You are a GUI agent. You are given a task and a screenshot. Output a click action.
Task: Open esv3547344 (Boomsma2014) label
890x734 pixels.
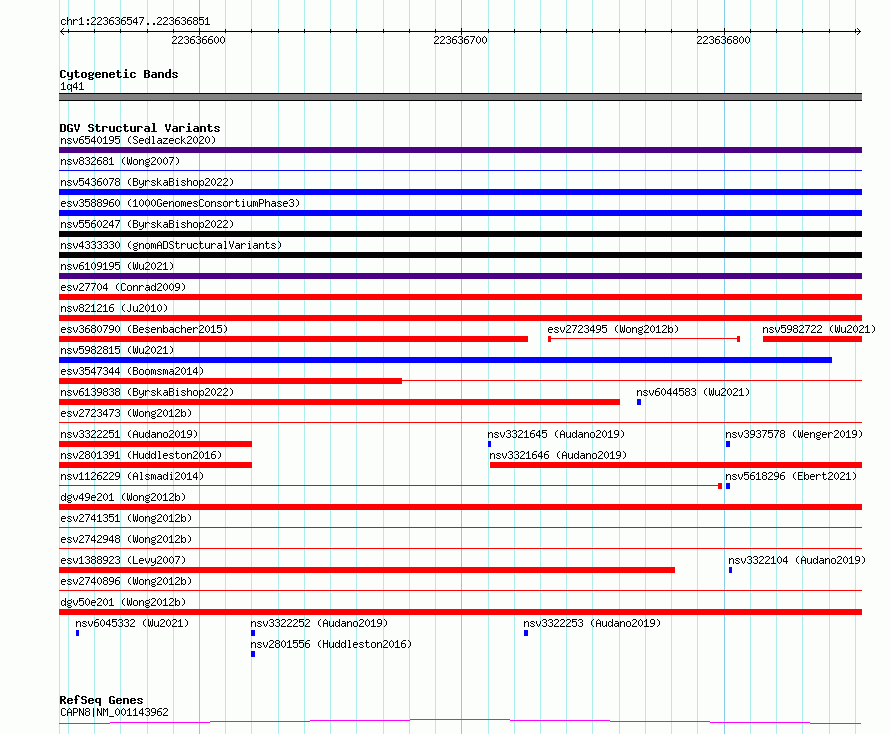coord(132,371)
